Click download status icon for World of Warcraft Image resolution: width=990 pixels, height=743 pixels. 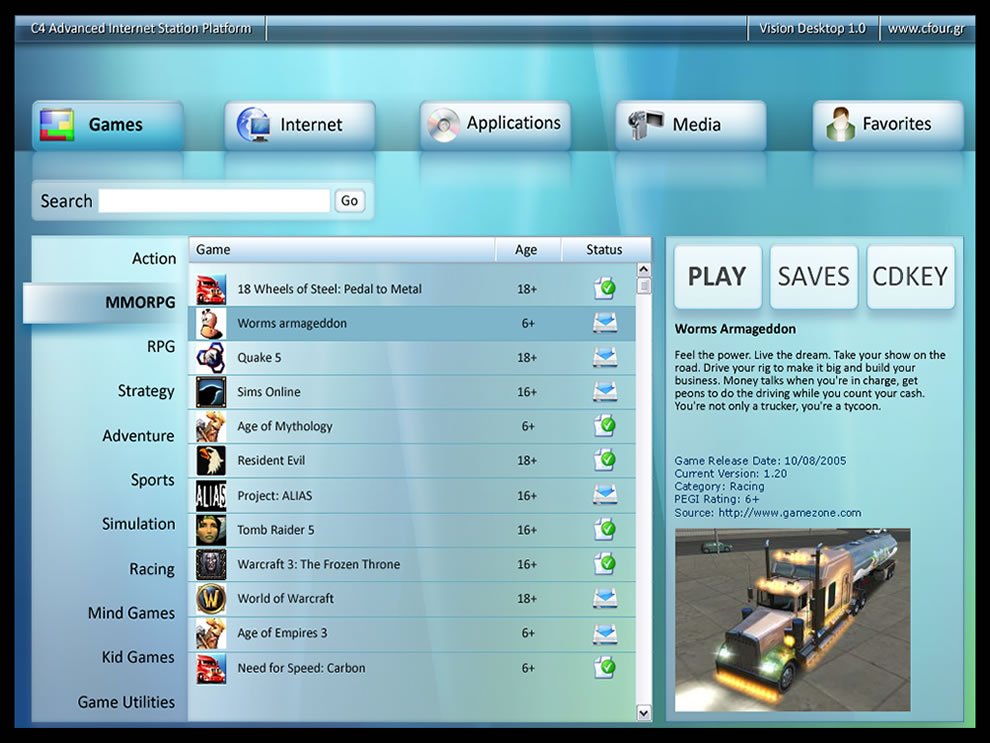[x=605, y=598]
